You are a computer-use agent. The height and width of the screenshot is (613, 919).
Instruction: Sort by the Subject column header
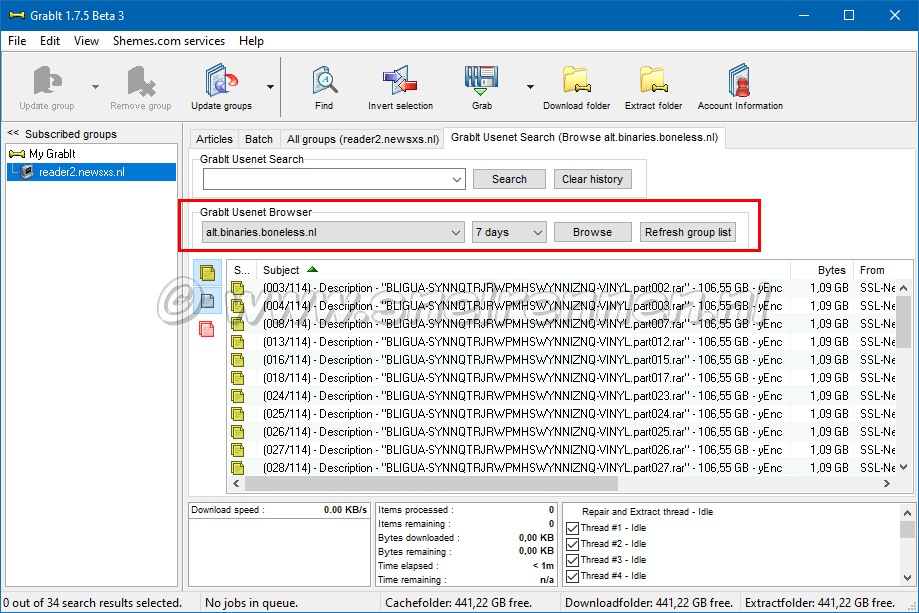[523, 270]
